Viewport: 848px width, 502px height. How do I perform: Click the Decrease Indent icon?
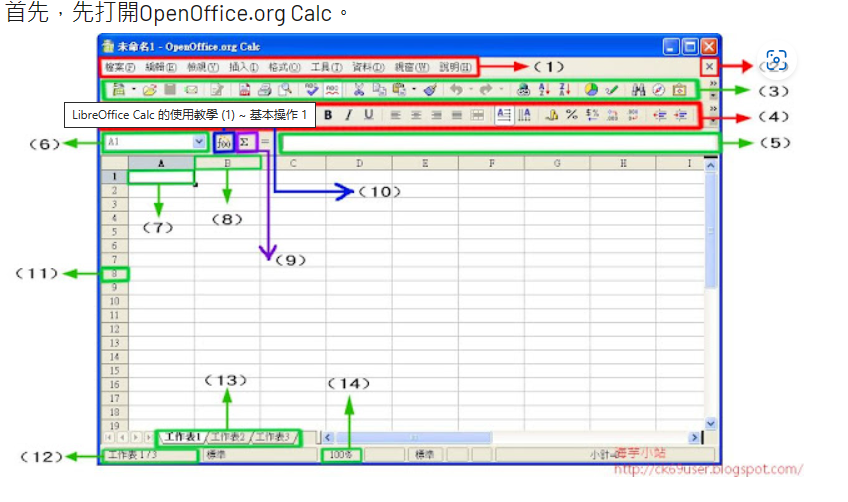pos(660,115)
